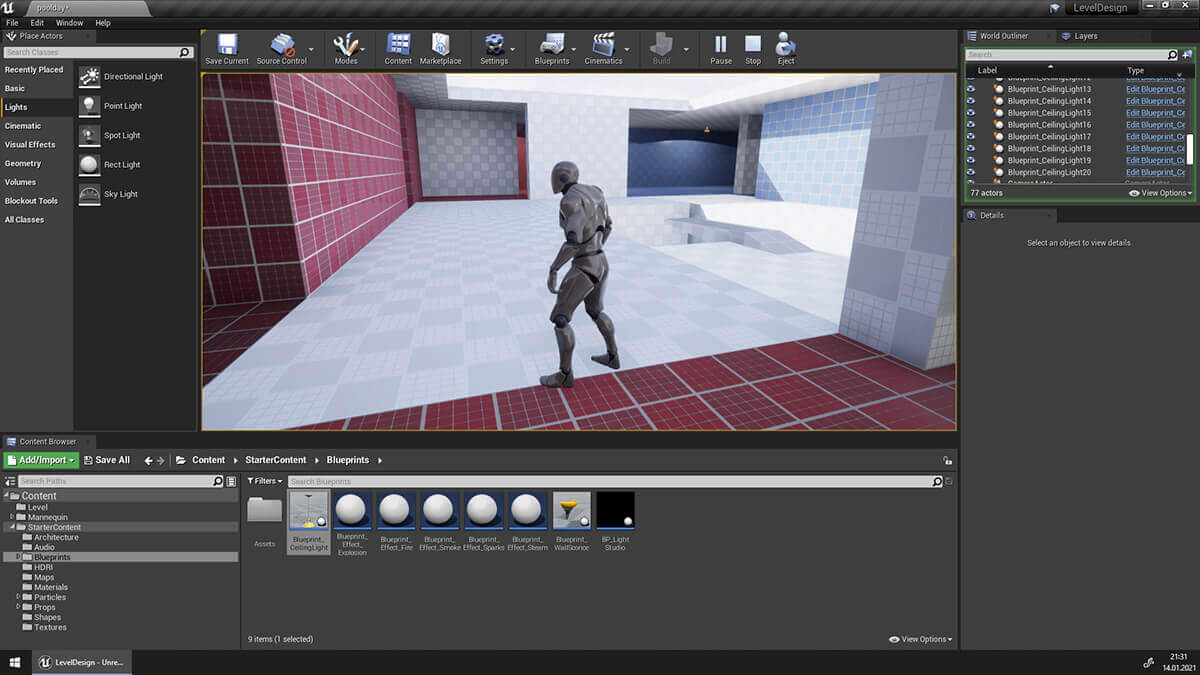
Task: Open the Filters dropdown in Content Browser
Action: click(265, 481)
